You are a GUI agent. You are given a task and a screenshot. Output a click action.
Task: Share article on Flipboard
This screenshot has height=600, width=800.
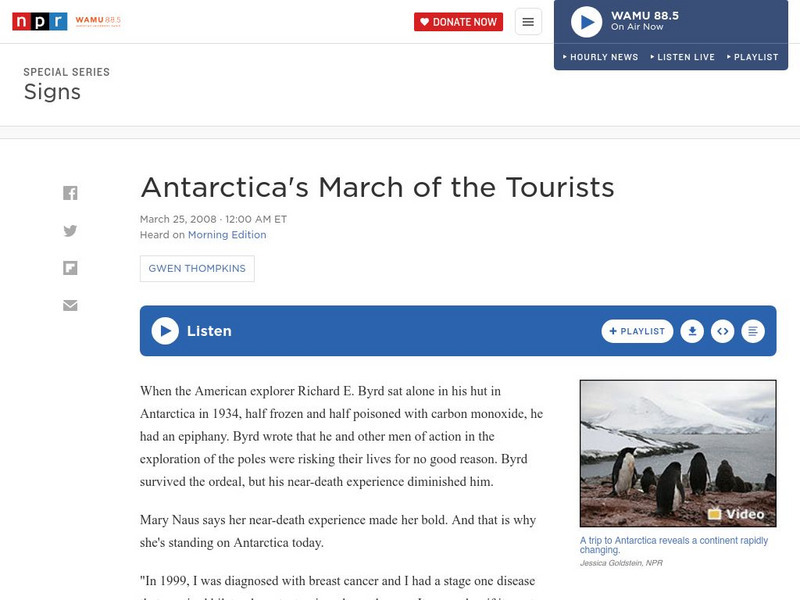pyautogui.click(x=70, y=268)
